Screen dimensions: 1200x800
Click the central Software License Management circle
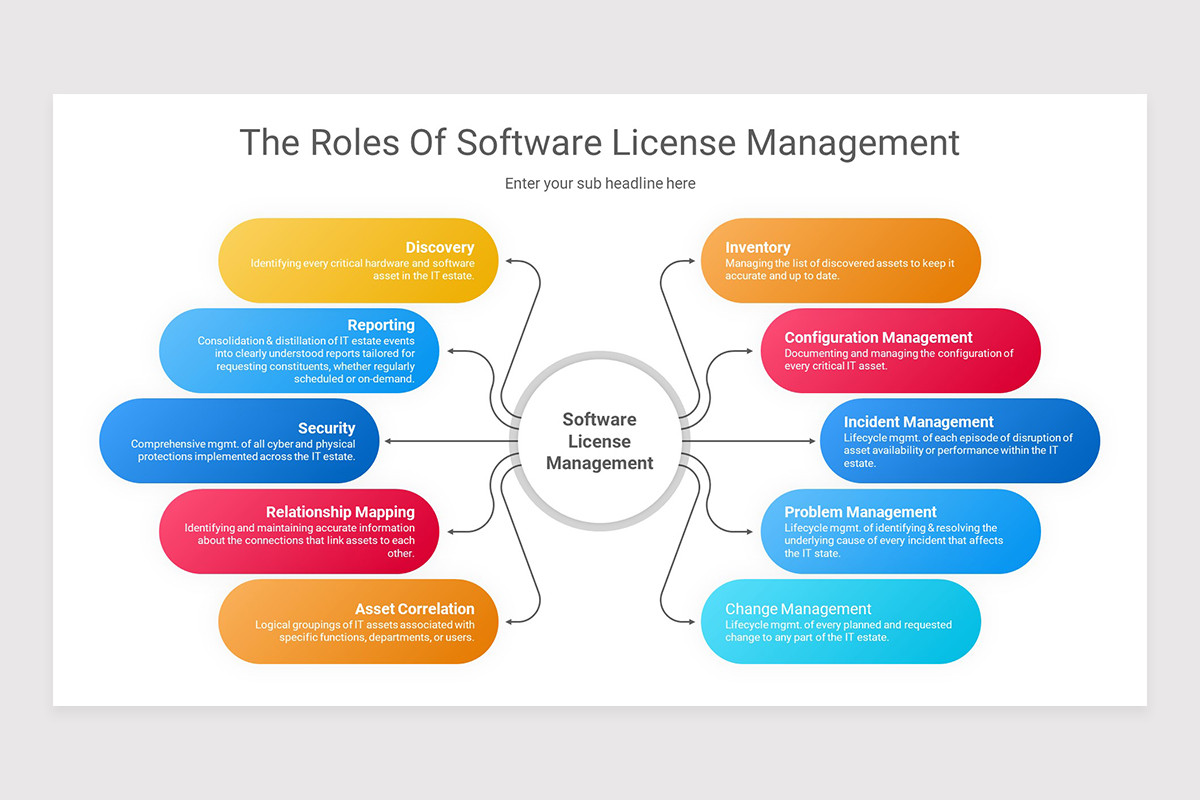point(599,441)
